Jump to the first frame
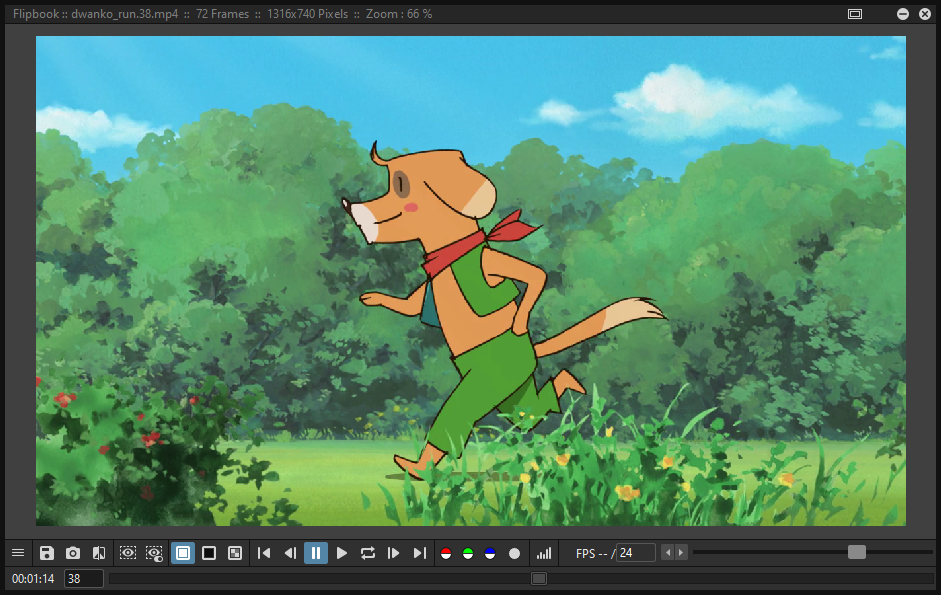This screenshot has width=941, height=595. point(264,553)
